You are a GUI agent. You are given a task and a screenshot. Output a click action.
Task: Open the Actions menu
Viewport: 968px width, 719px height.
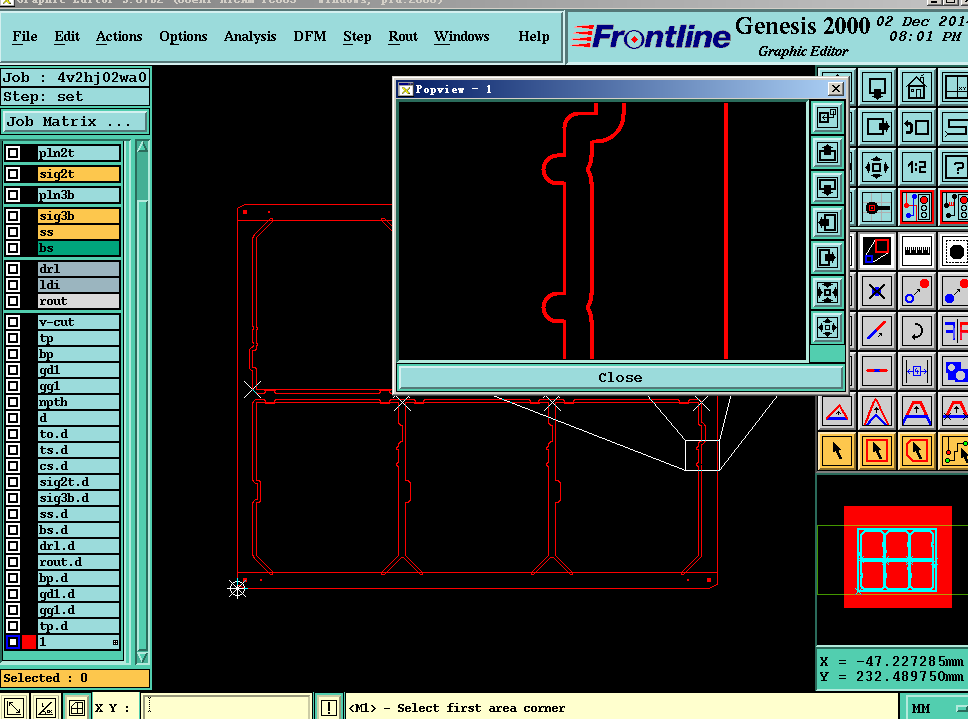point(119,36)
